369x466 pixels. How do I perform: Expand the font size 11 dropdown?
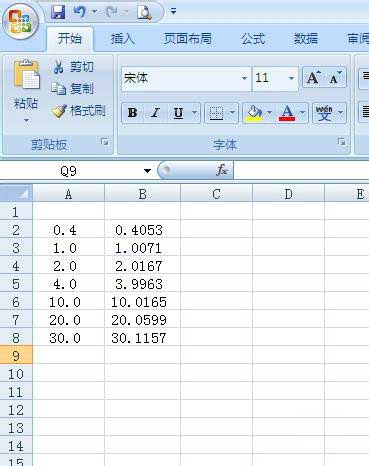click(291, 78)
